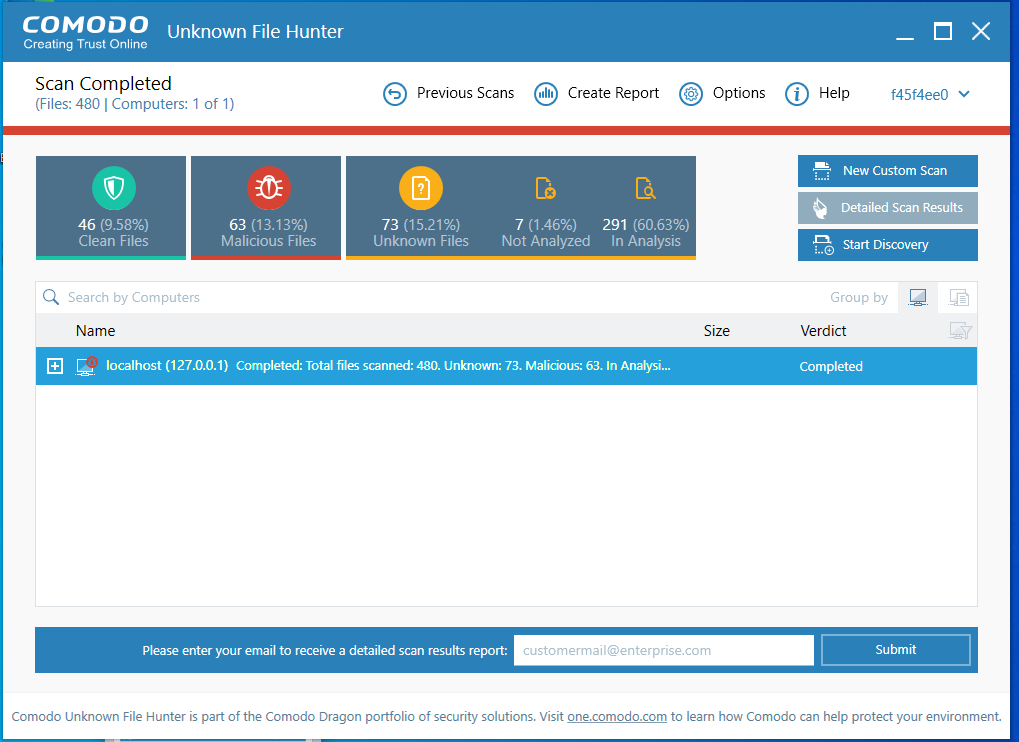This screenshot has width=1019, height=742.
Task: Click the In Analysis file icon
Action: (x=645, y=188)
